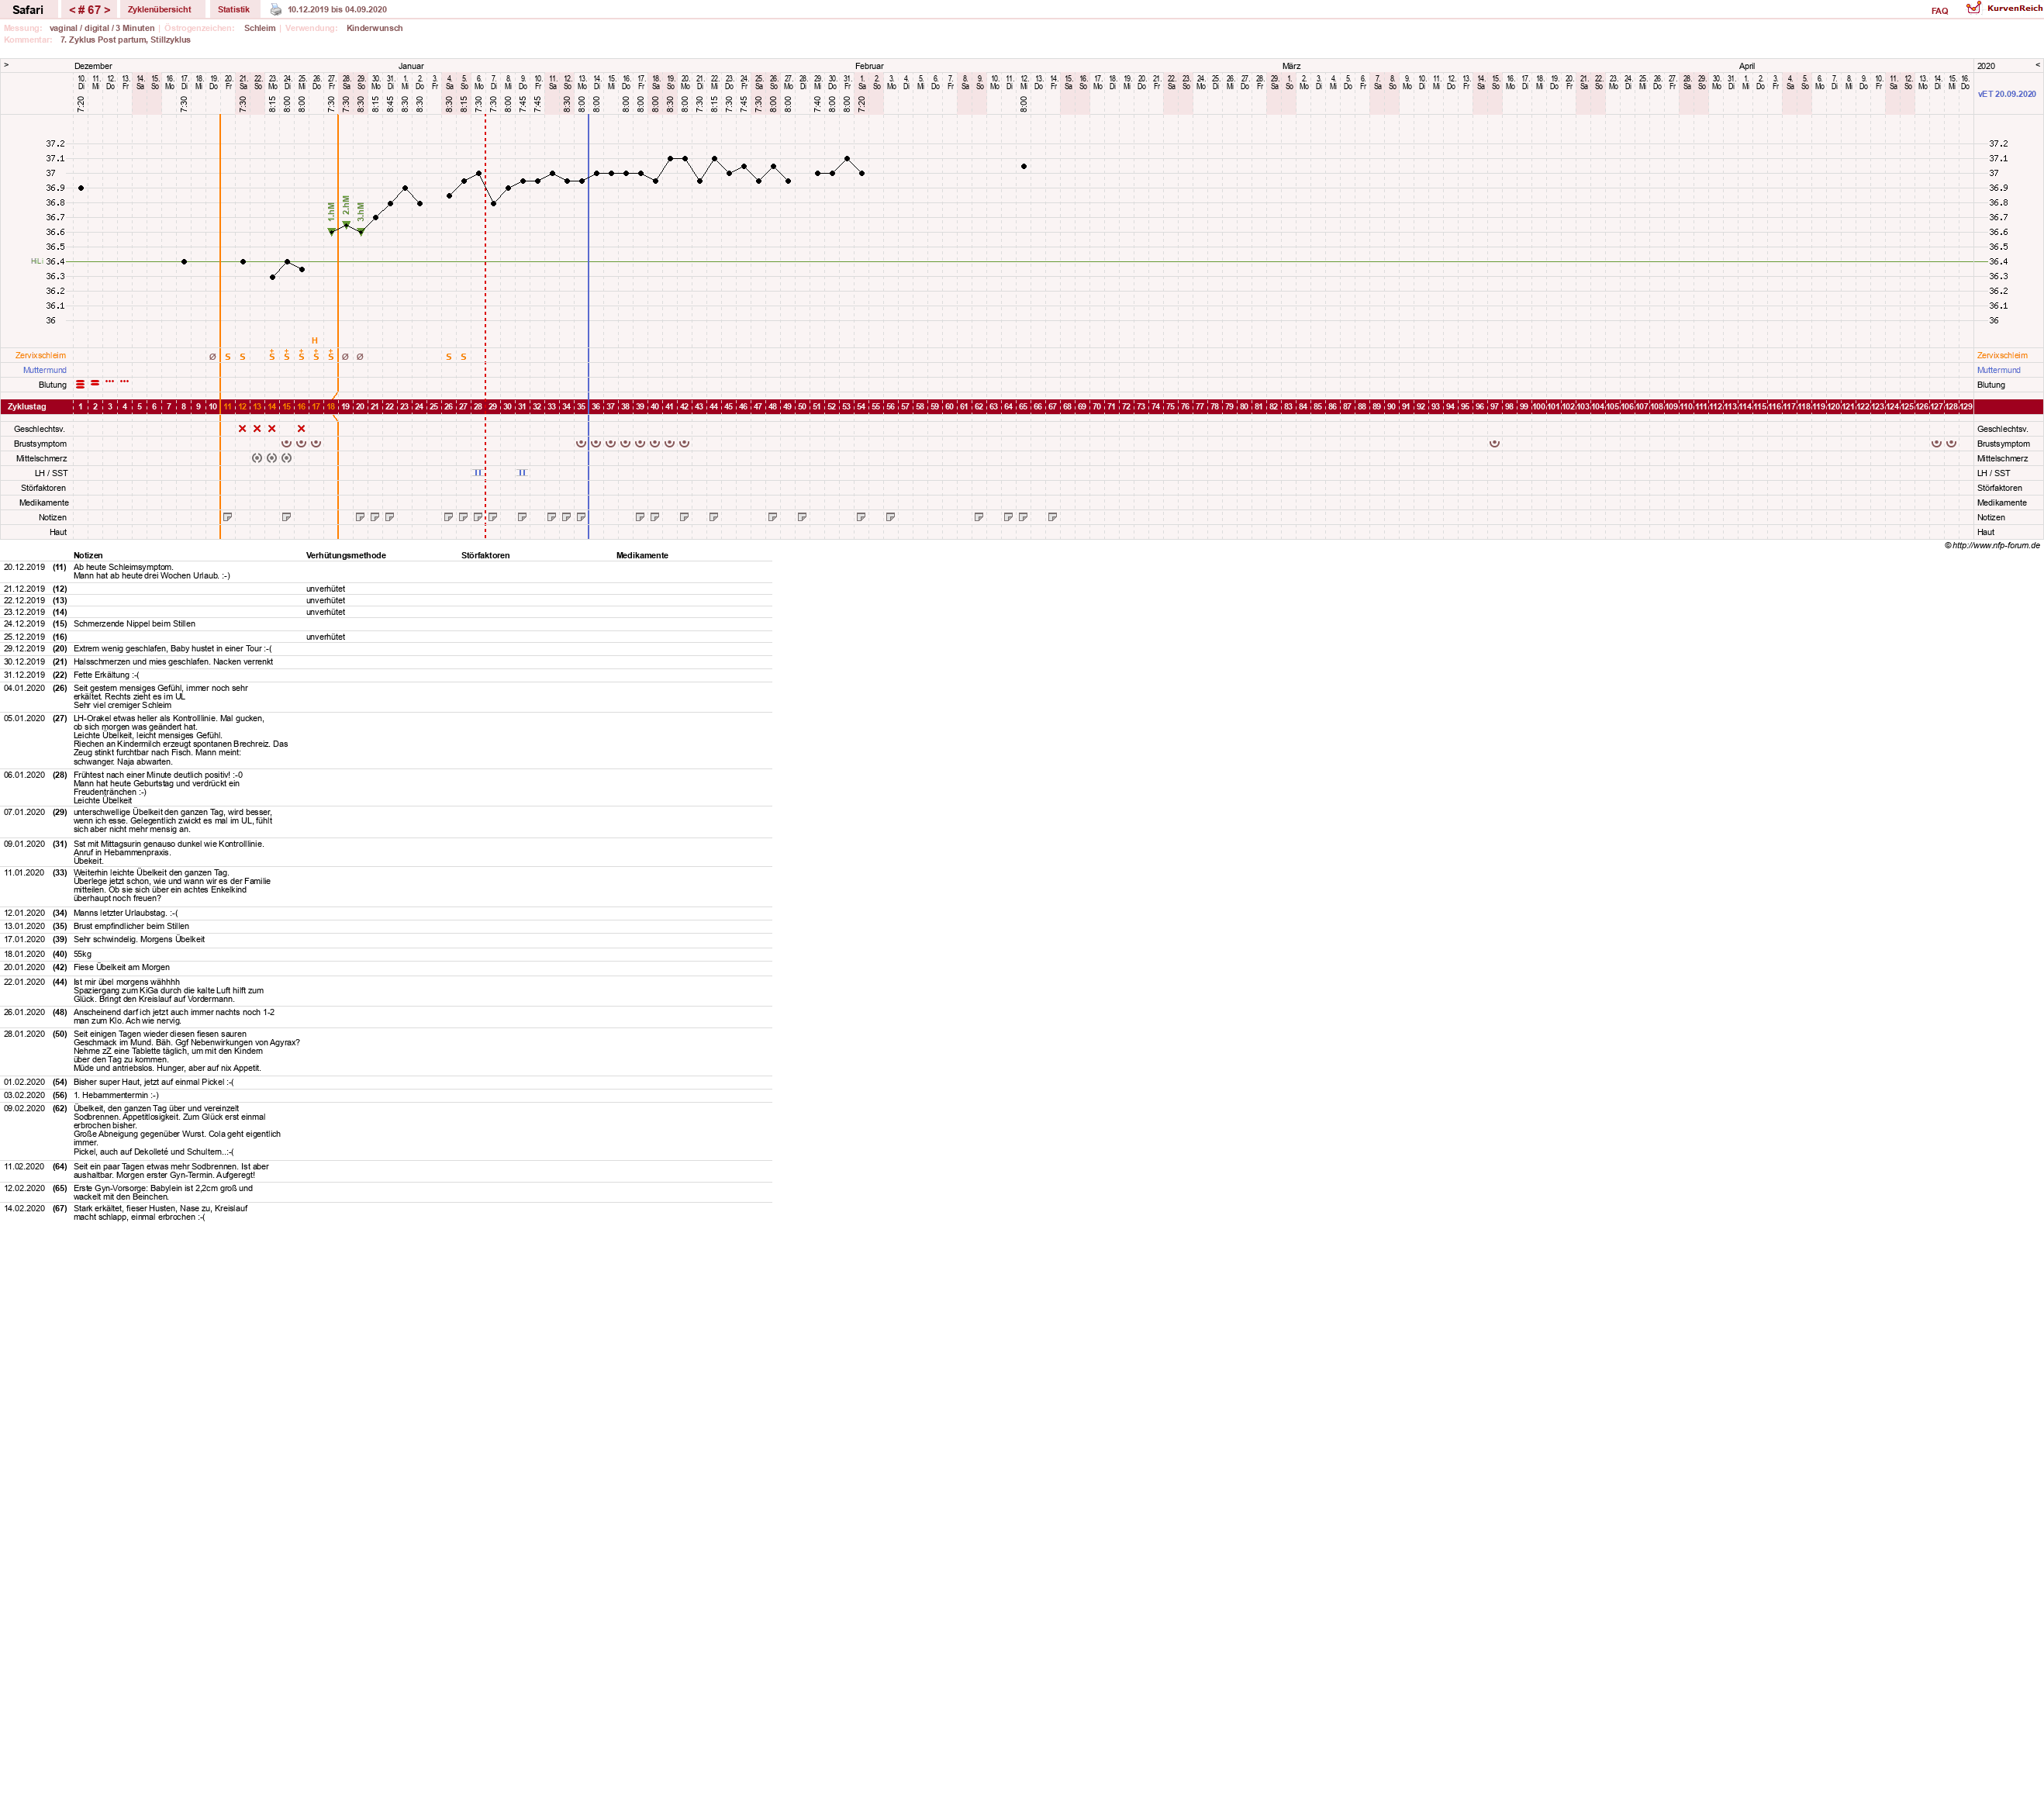Viewport: 2044px width, 1820px height.
Task: Open the note icon on cycle day 40
Action: point(655,517)
